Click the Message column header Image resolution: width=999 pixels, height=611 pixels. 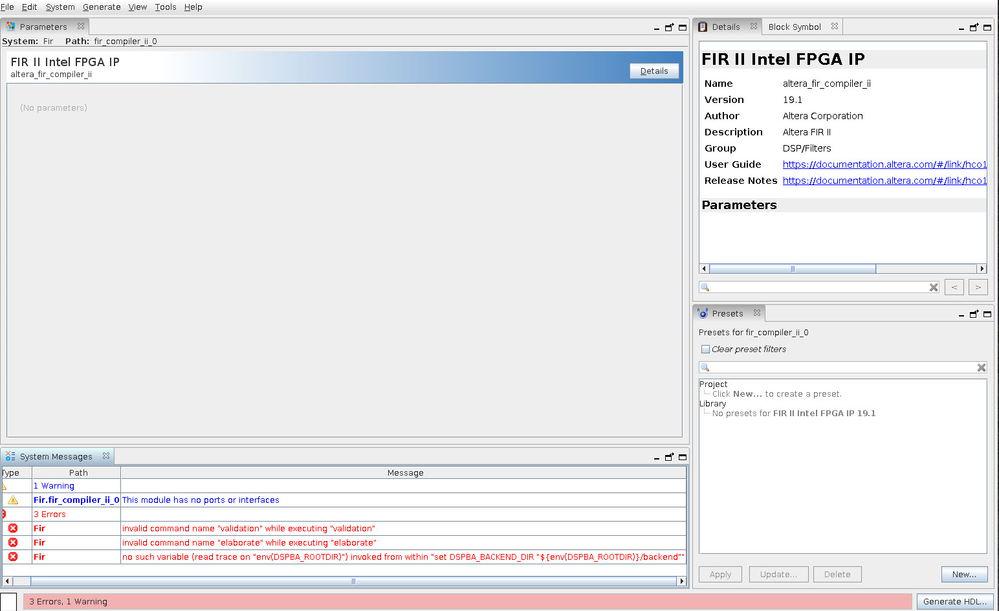pyautogui.click(x=404, y=473)
